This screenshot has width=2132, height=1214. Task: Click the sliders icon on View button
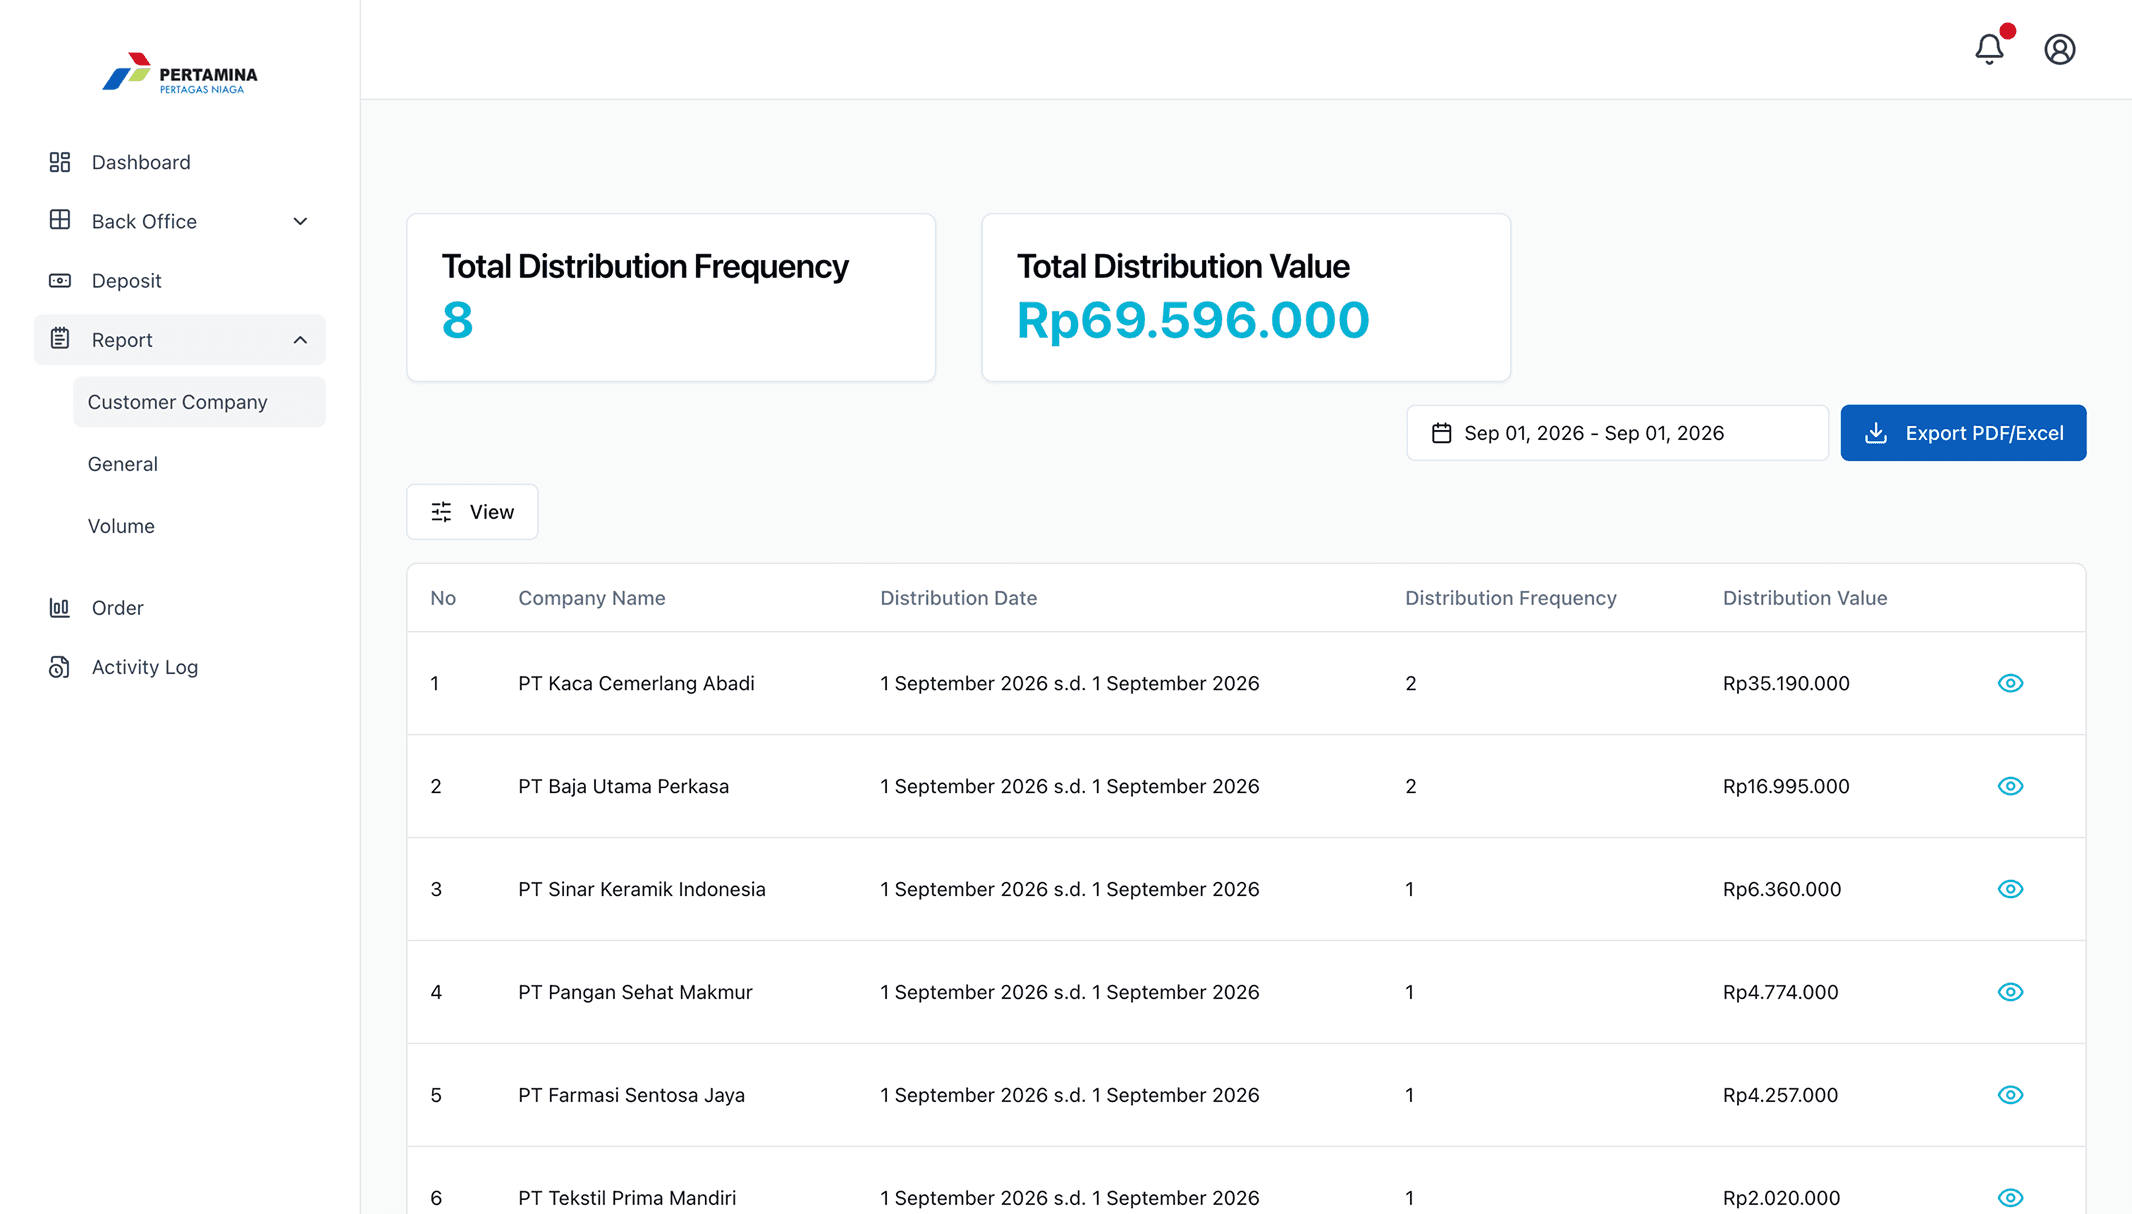tap(441, 512)
